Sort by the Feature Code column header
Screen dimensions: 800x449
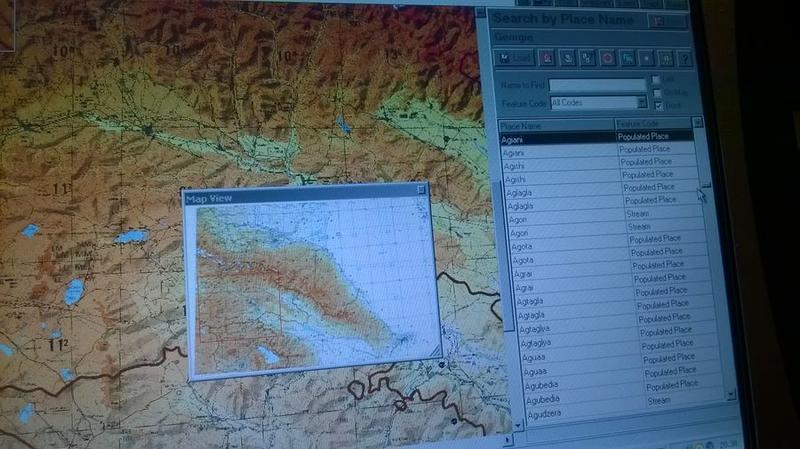pos(654,123)
